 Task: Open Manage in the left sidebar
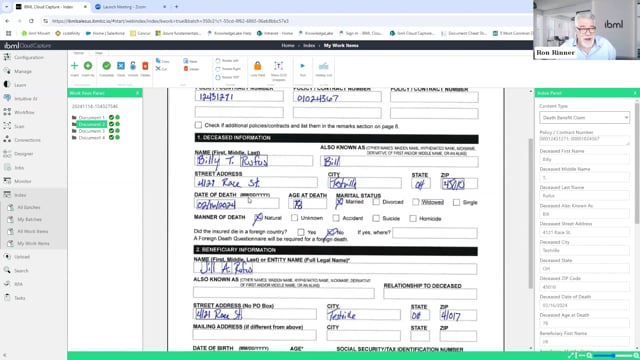[x=23, y=71]
